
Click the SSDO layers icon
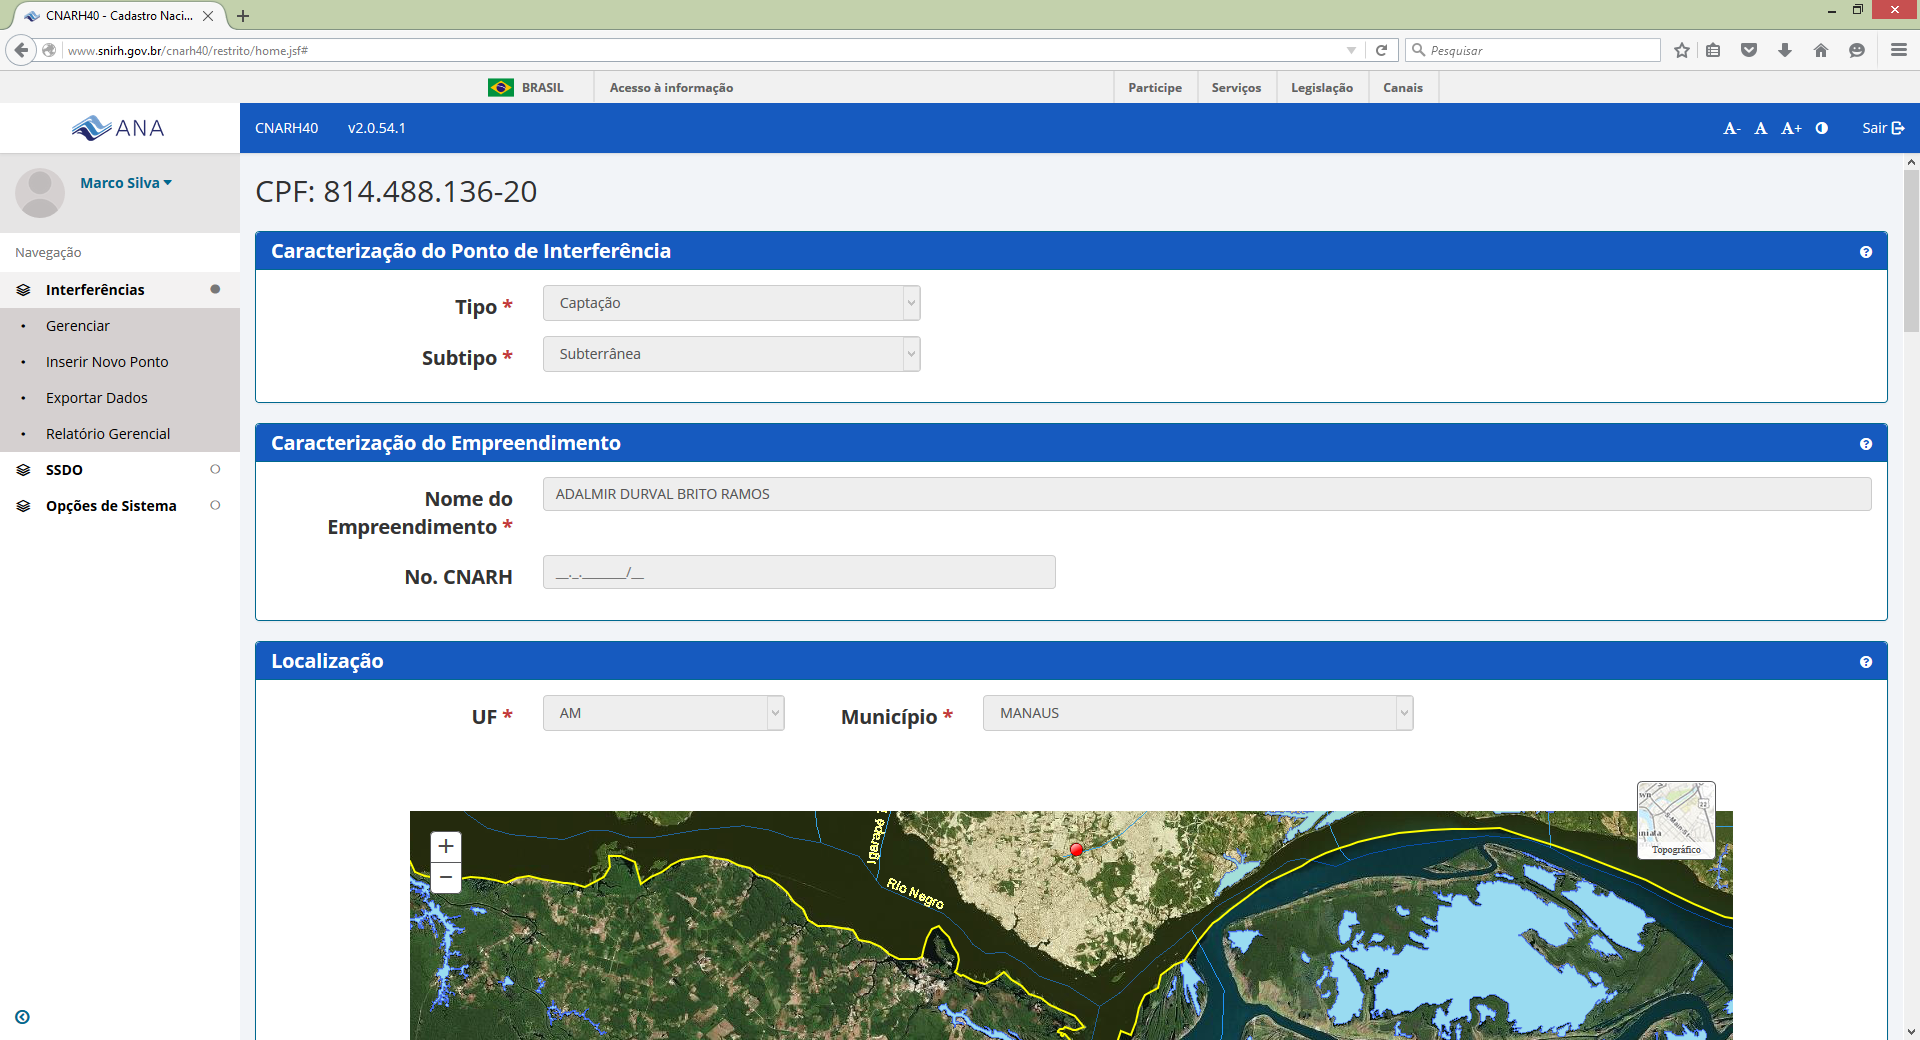(23, 470)
